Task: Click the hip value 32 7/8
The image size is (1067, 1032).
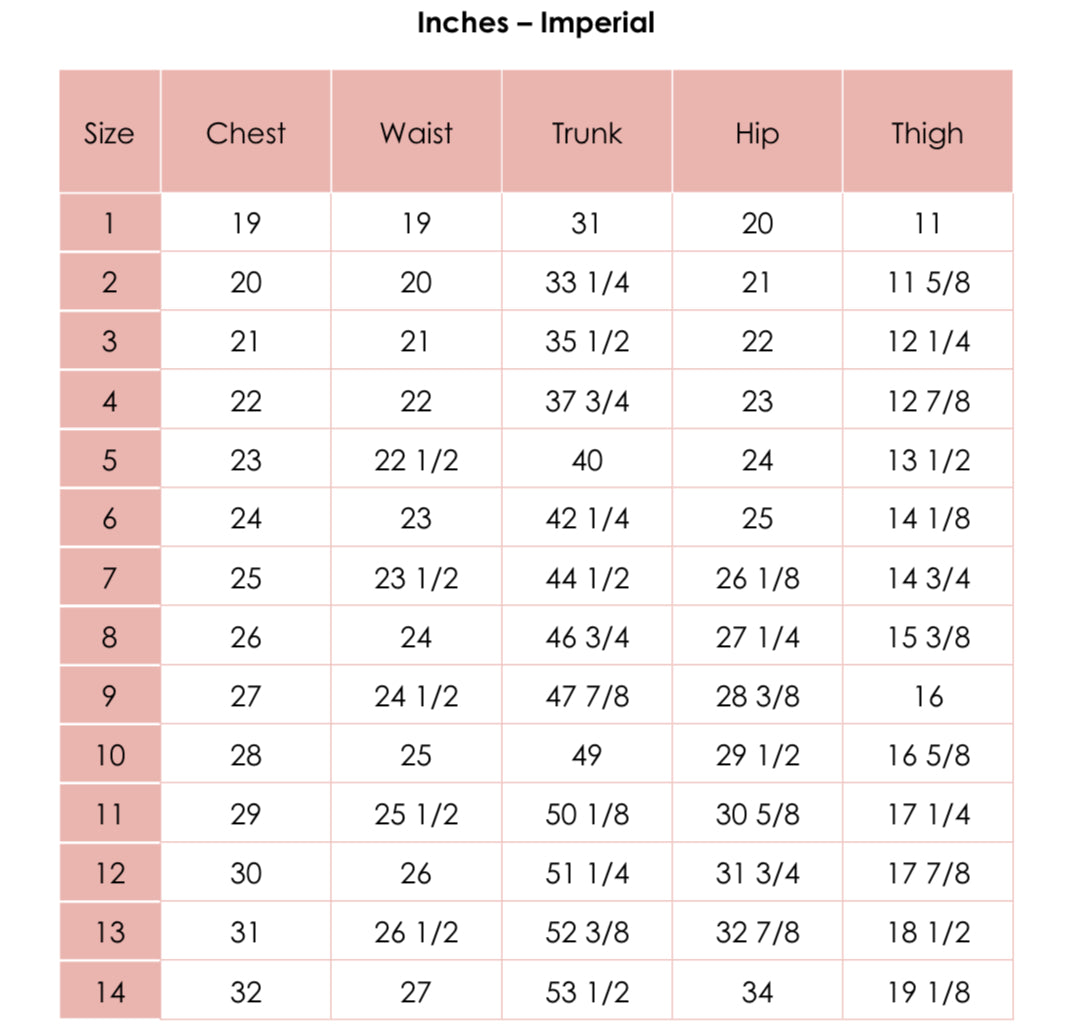Action: coord(757,933)
